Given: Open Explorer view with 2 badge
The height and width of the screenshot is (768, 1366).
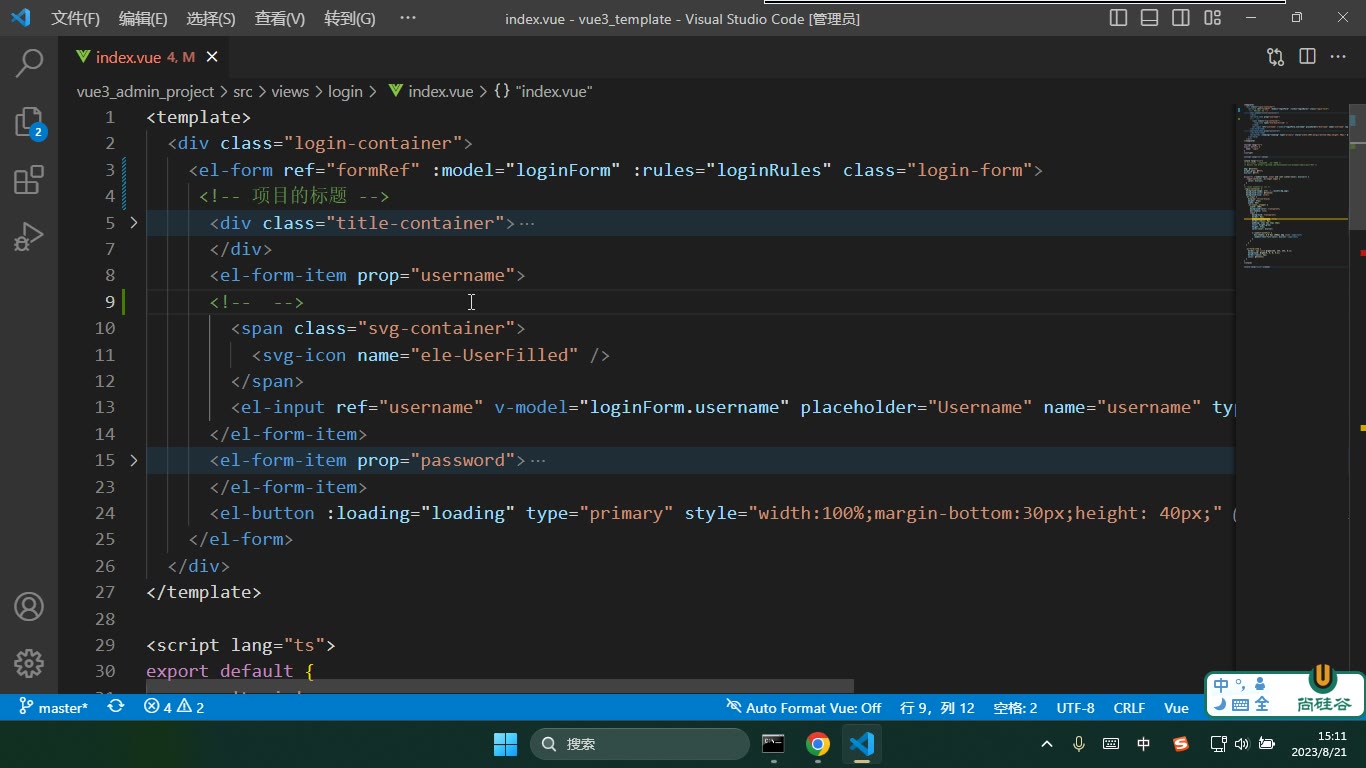Looking at the screenshot, I should [x=29, y=122].
